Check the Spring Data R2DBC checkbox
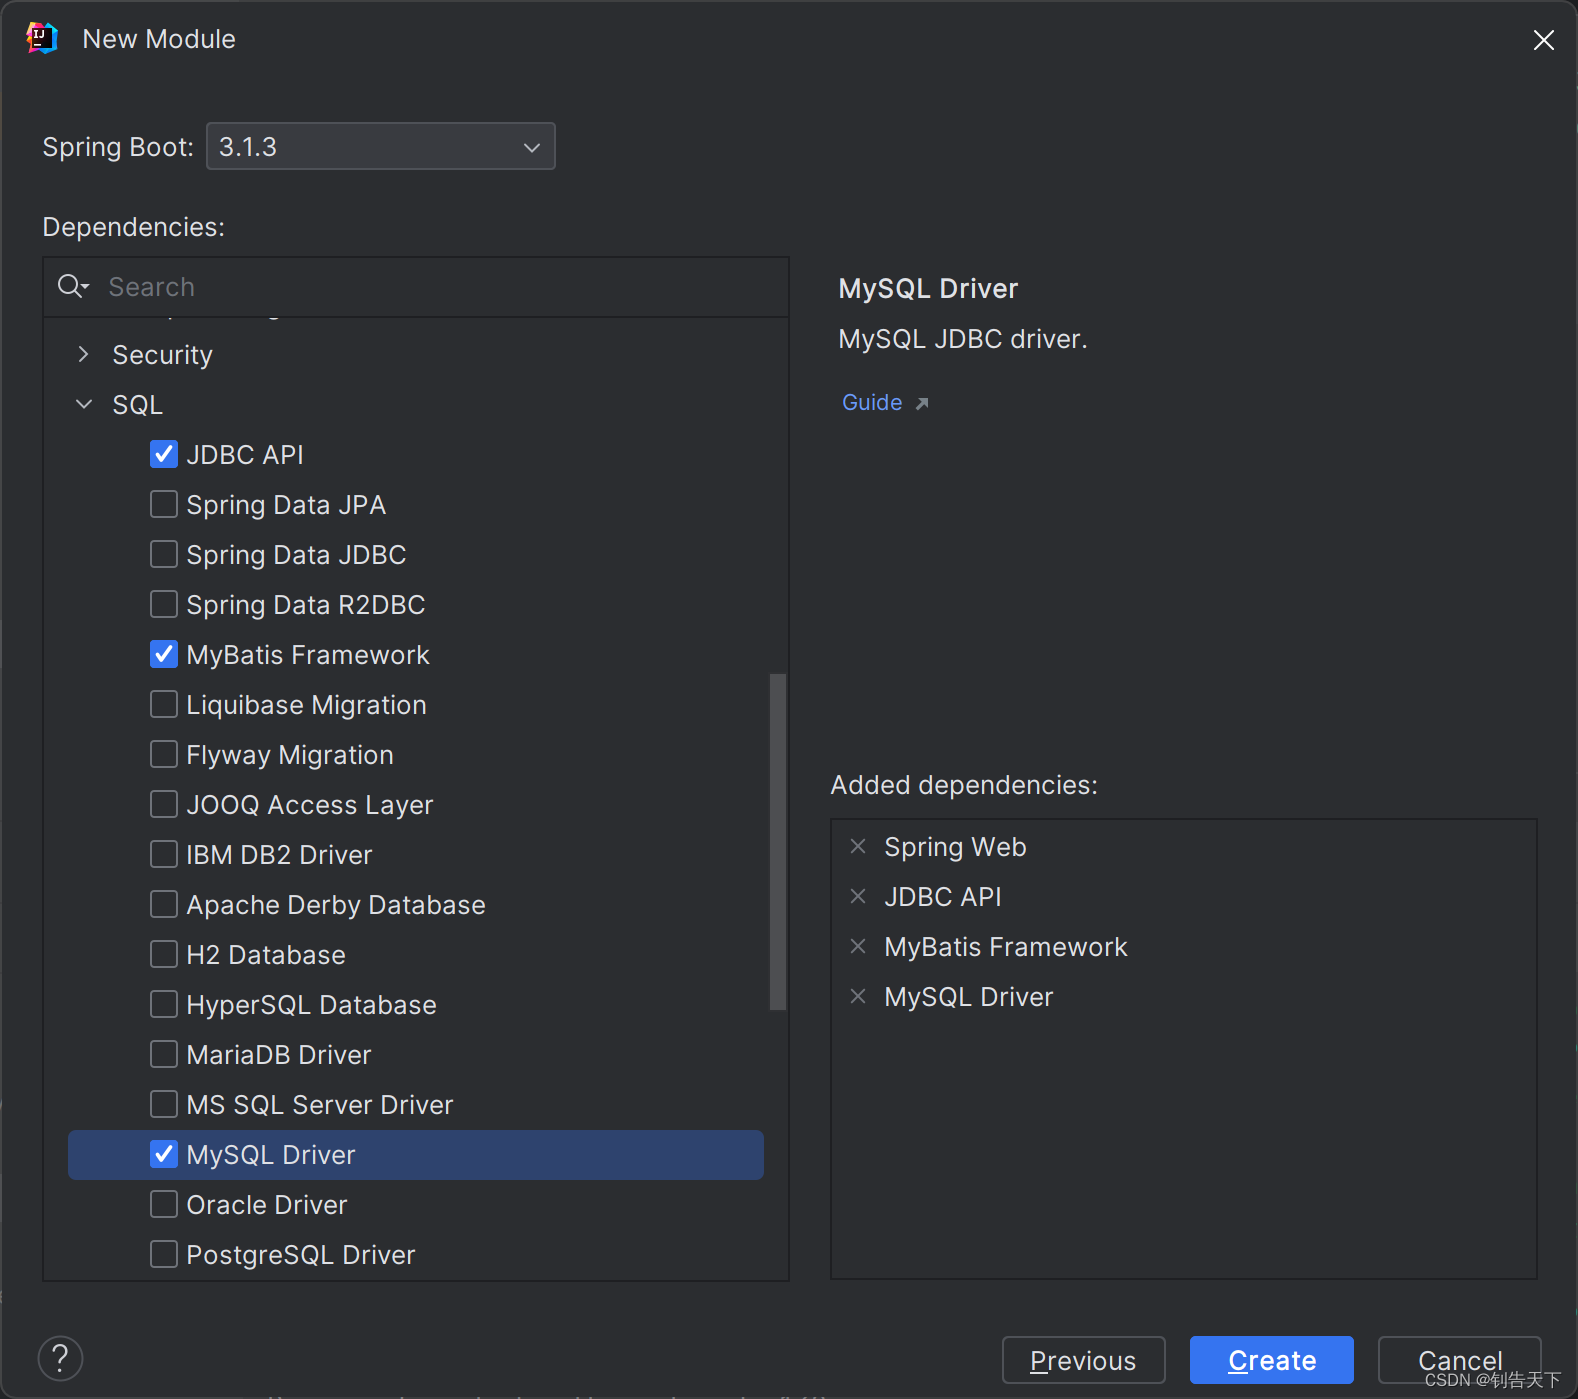This screenshot has width=1578, height=1399. click(x=164, y=604)
